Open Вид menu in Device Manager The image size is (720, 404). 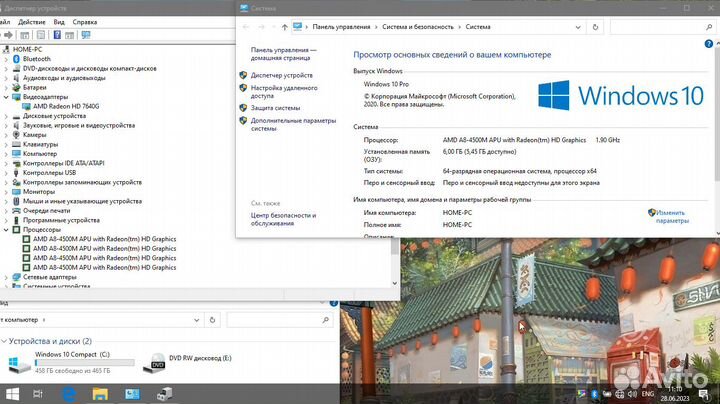click(x=59, y=22)
